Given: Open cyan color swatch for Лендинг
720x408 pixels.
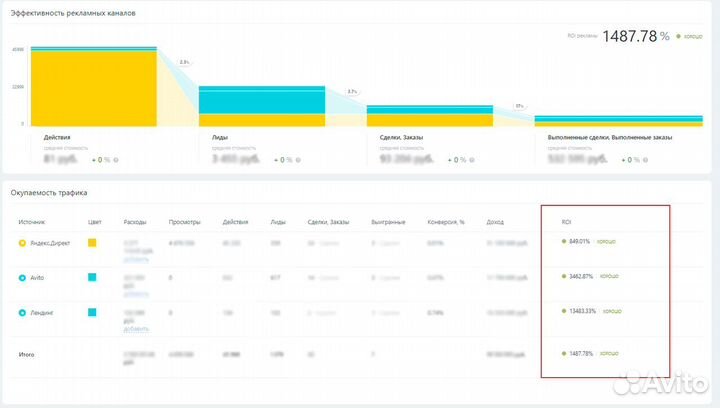Looking at the screenshot, I should tap(92, 313).
